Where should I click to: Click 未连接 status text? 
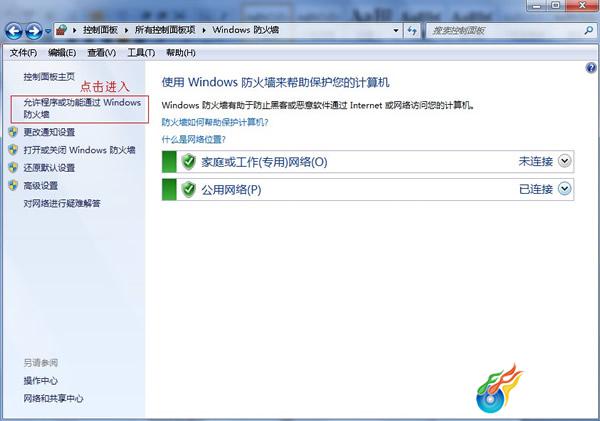(536, 162)
